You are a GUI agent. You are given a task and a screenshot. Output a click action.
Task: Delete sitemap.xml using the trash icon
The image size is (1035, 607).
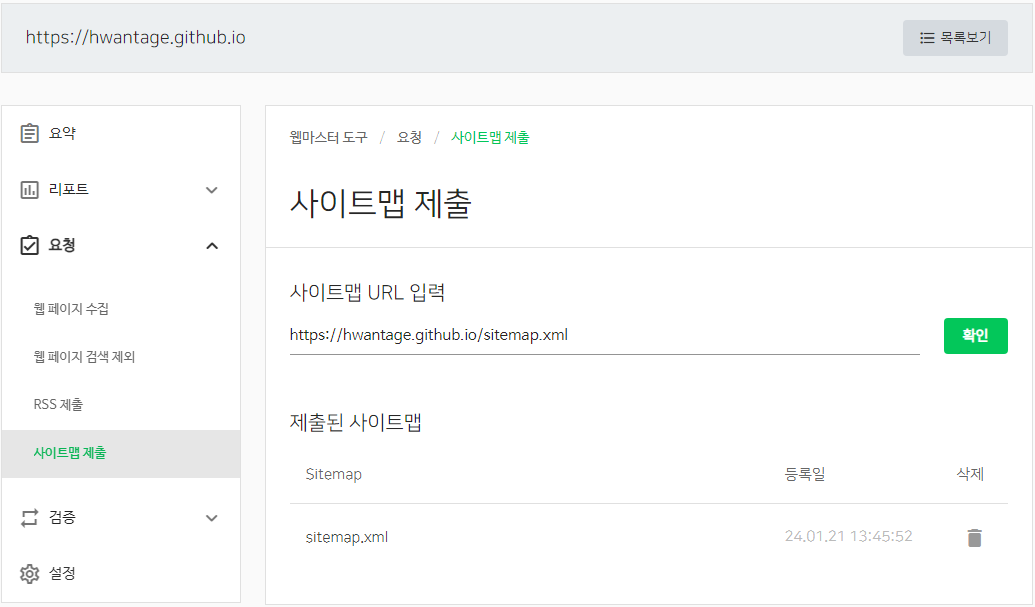(x=974, y=538)
